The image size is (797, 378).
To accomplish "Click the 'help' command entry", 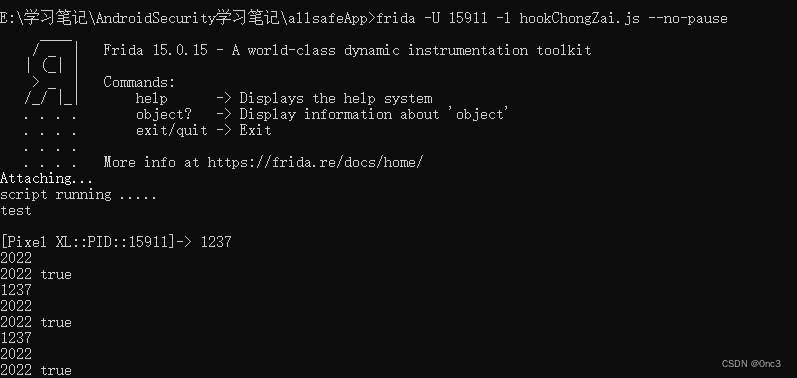I will (151, 98).
